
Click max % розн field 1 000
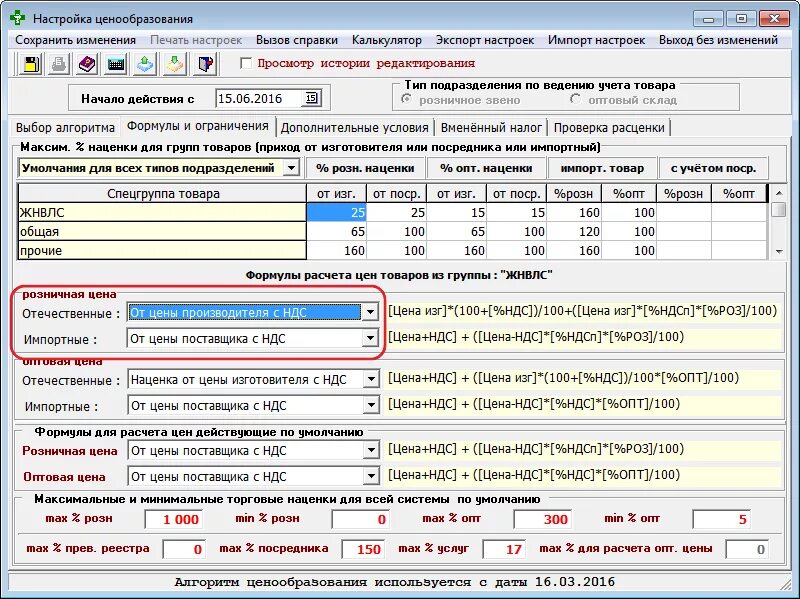coord(174,519)
